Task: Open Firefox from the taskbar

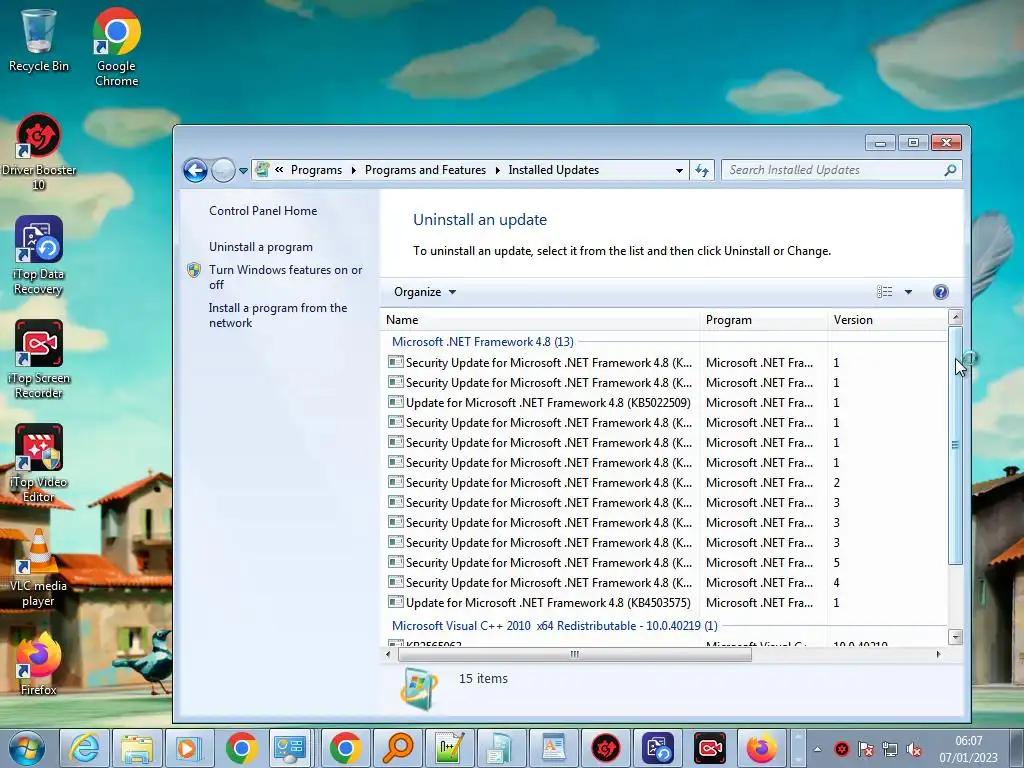Action: (x=761, y=748)
